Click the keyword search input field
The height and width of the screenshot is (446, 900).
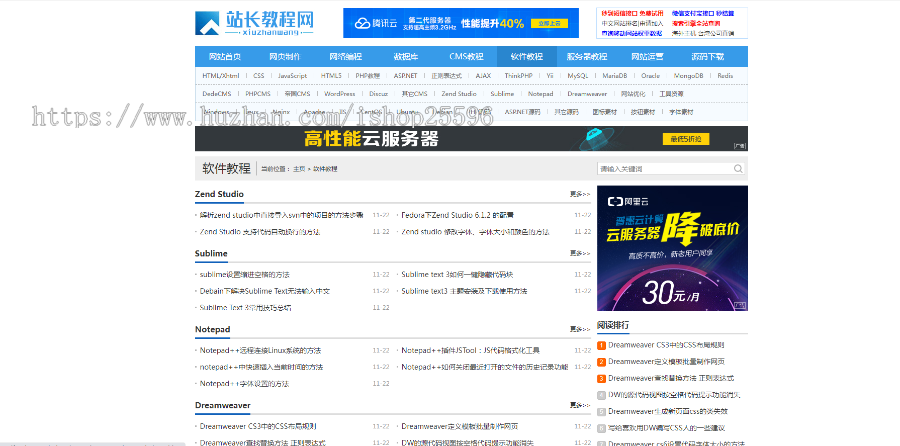coord(665,169)
